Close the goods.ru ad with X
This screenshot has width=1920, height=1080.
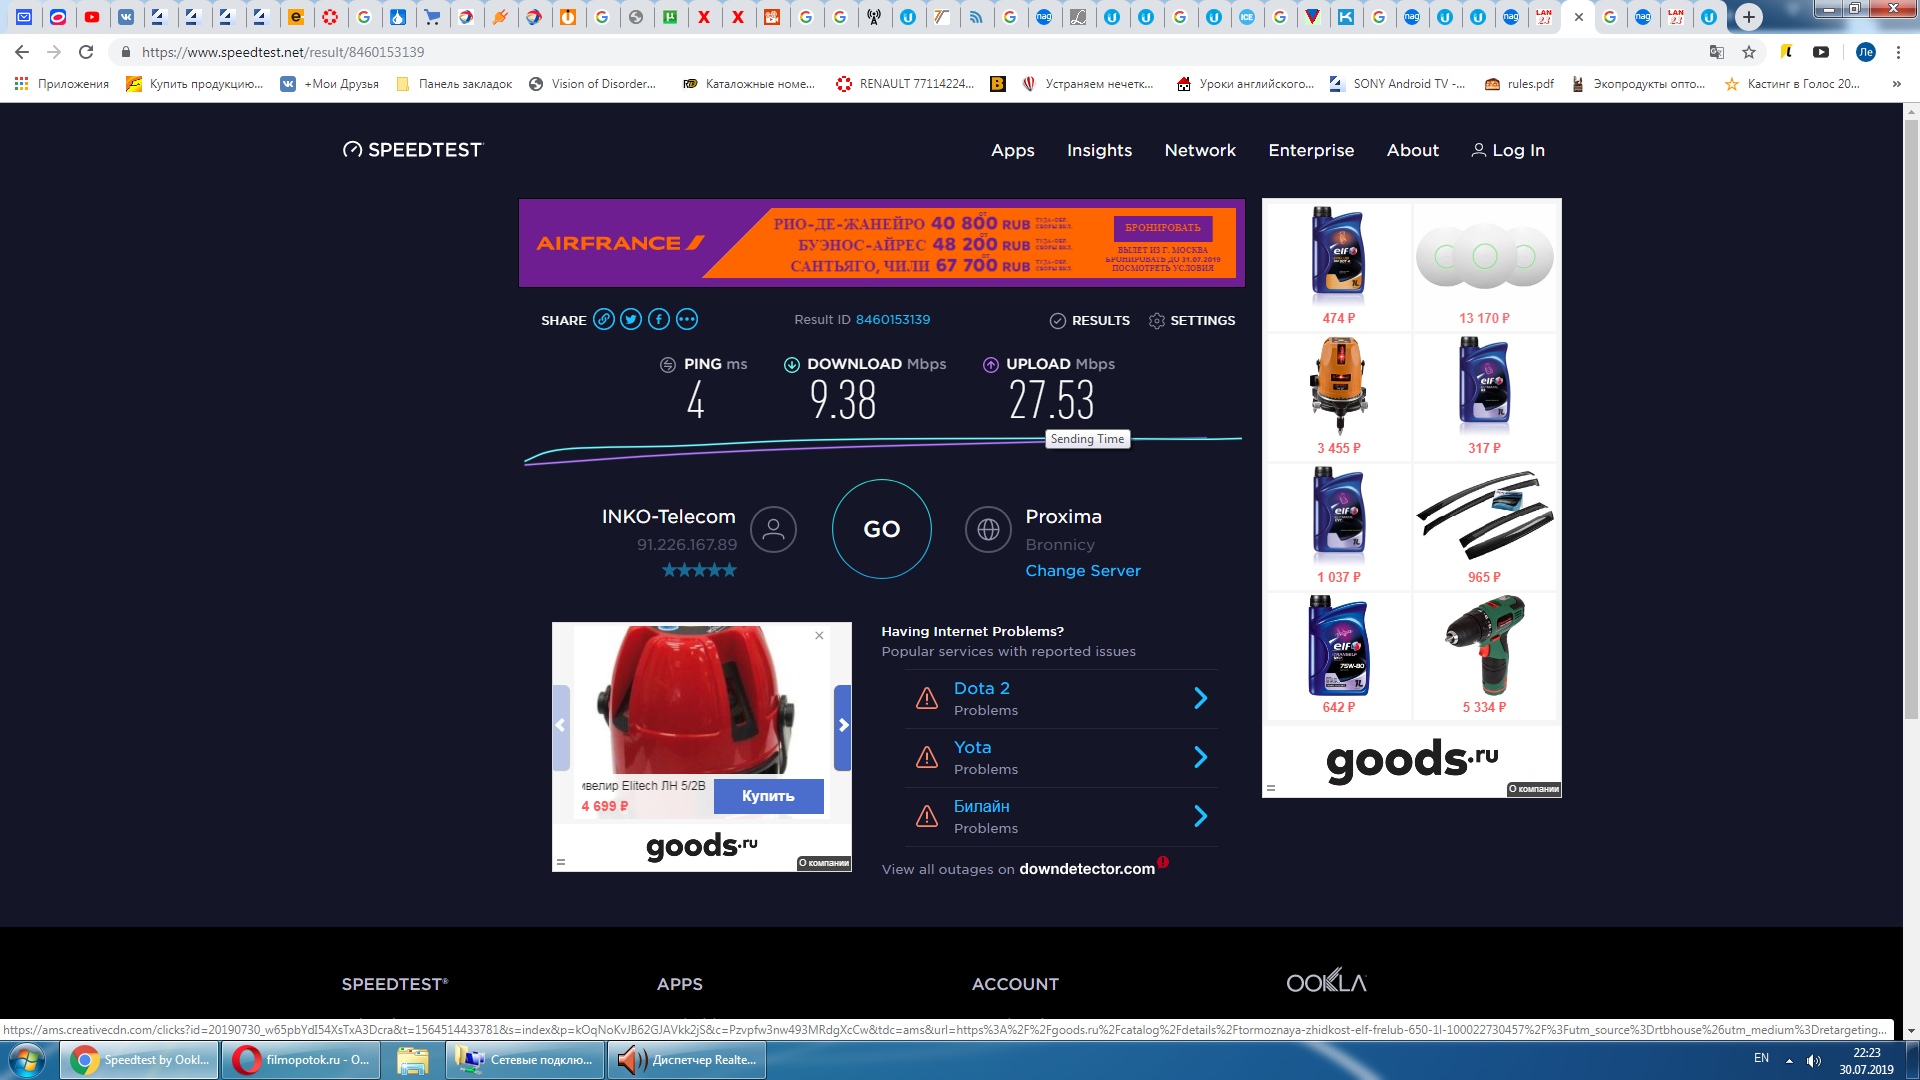pos(819,635)
